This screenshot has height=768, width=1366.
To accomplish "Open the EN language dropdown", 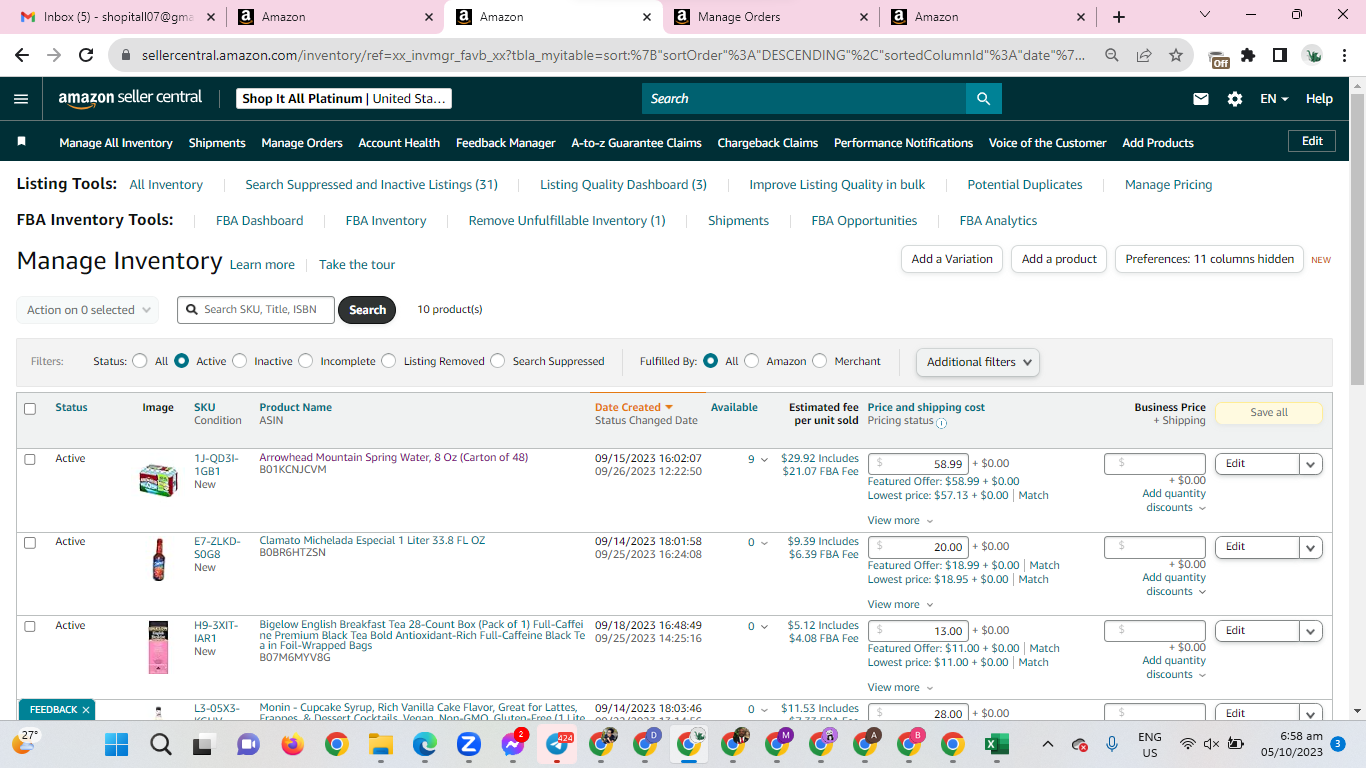I will coord(1274,99).
